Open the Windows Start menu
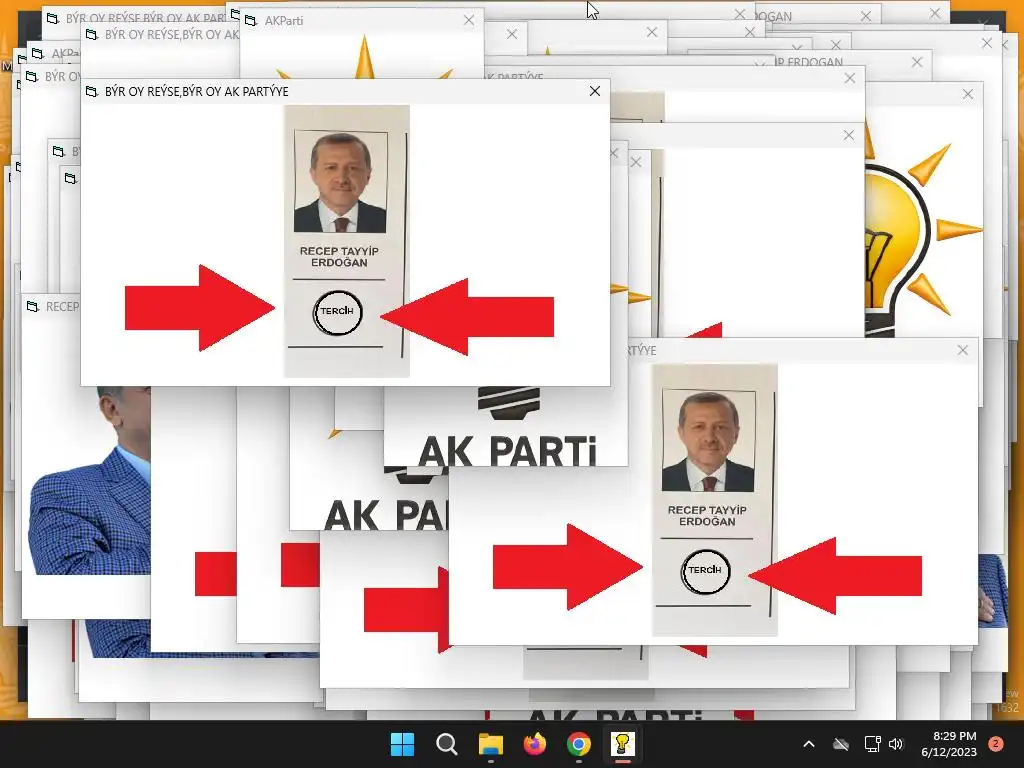Screen dimensions: 1024x768 tap(402, 744)
